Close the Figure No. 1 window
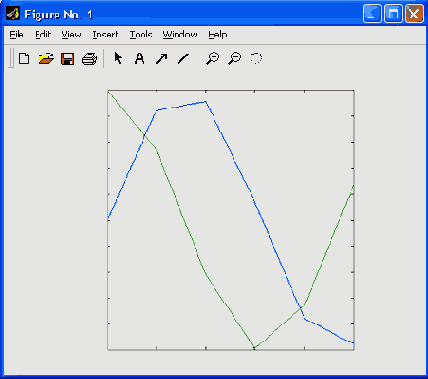The width and height of the screenshot is (428, 379). (414, 14)
